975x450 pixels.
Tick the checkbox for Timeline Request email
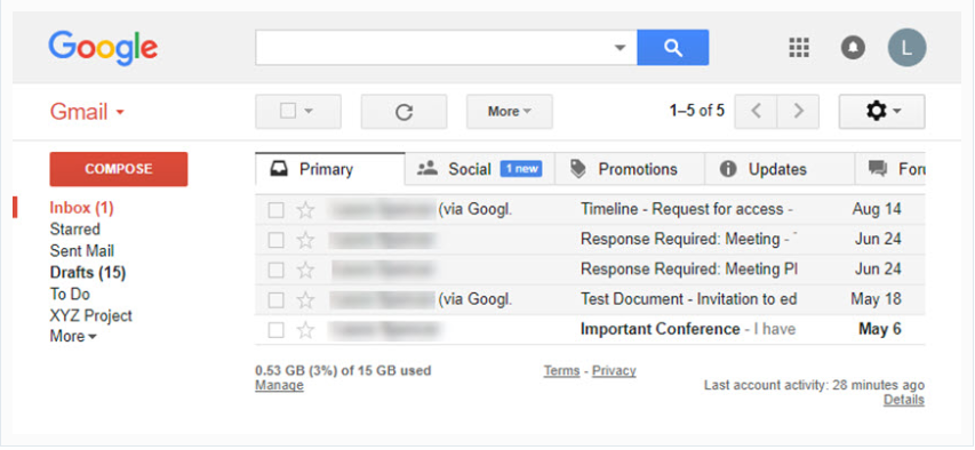pyautogui.click(x=276, y=211)
